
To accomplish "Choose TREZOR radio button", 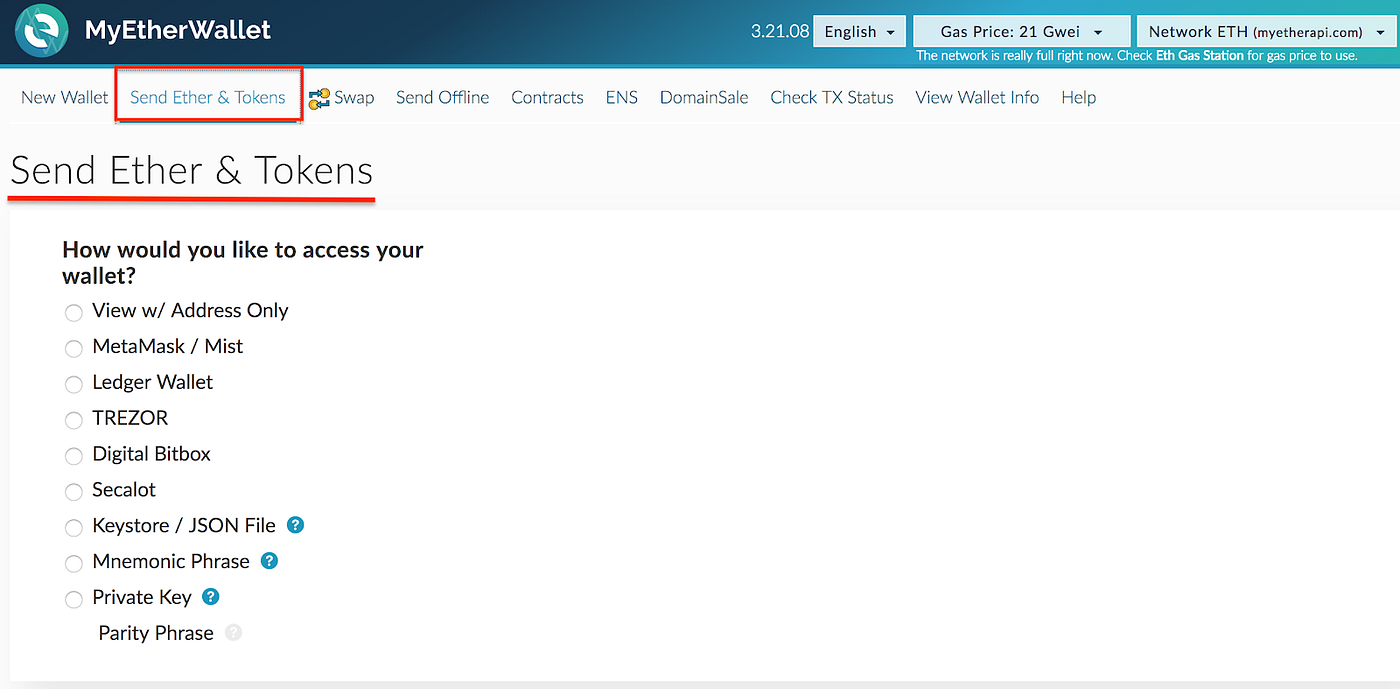I will click(x=73, y=420).
